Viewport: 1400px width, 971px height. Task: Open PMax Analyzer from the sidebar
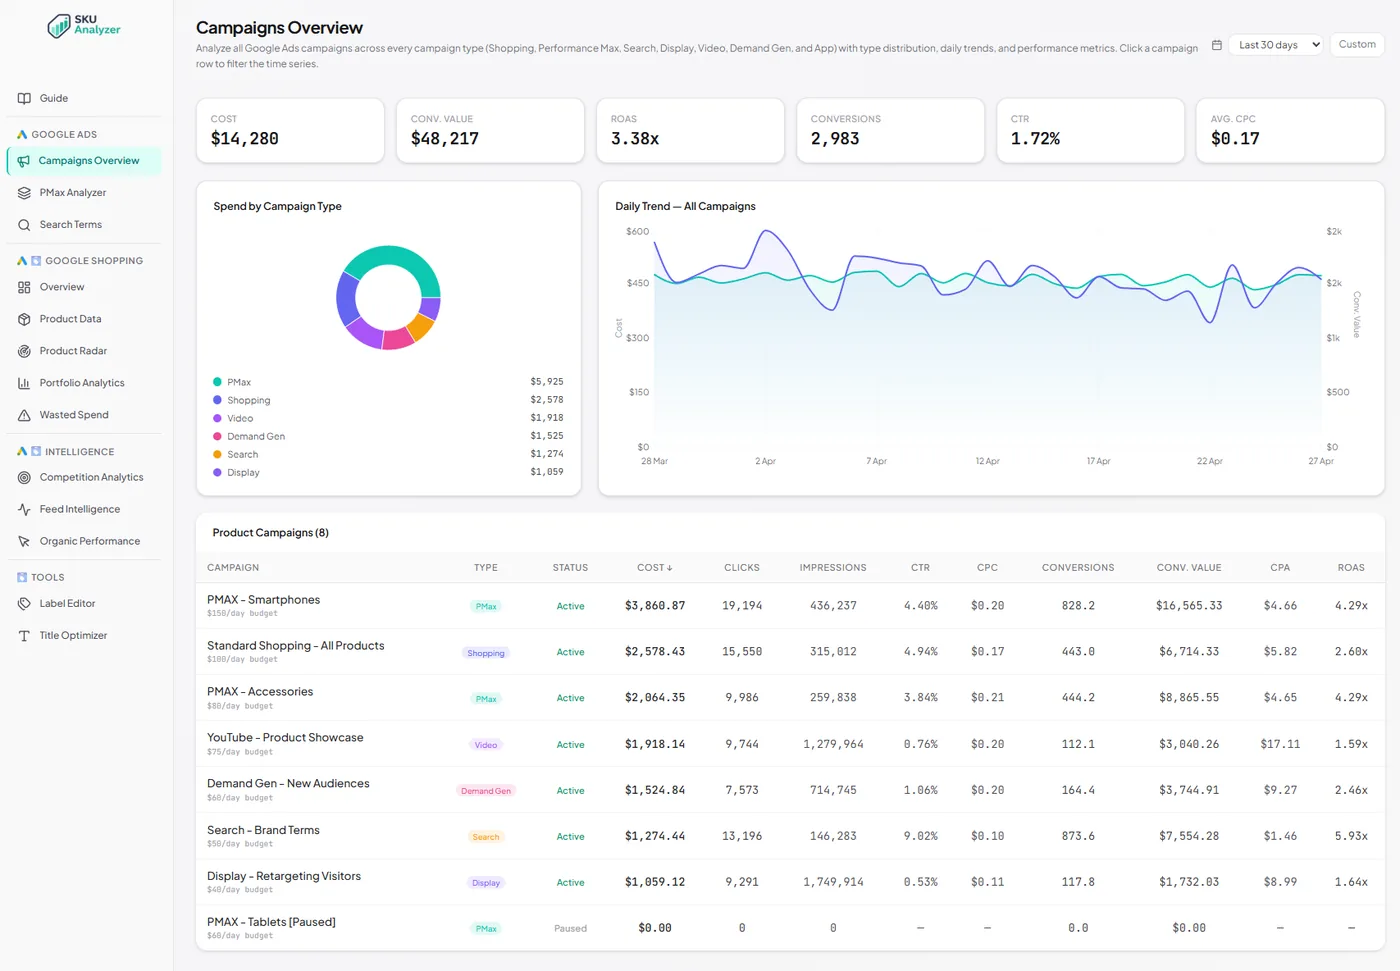83,193
